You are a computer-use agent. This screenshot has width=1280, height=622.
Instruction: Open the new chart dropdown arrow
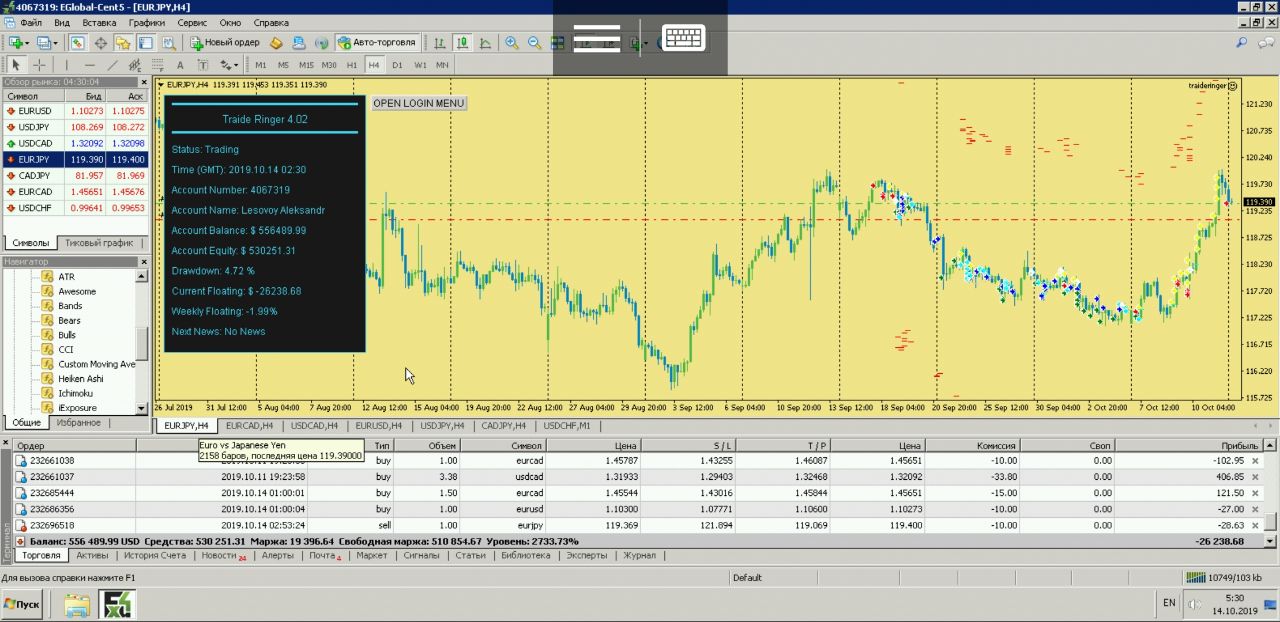click(28, 43)
